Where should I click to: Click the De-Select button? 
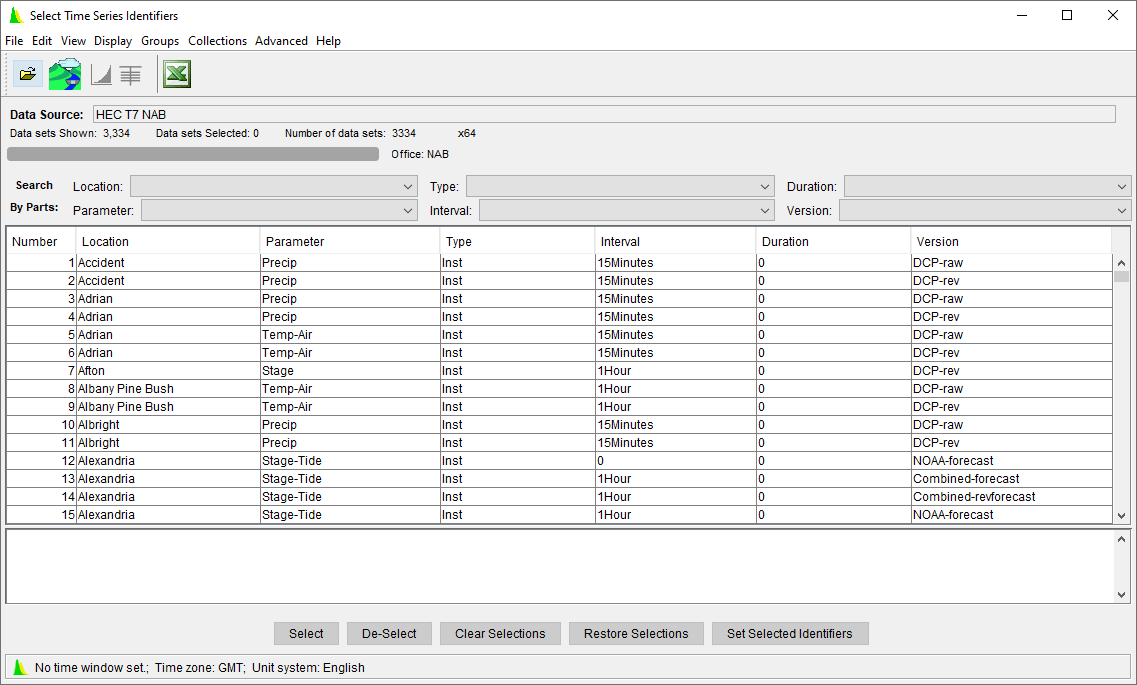(x=389, y=634)
